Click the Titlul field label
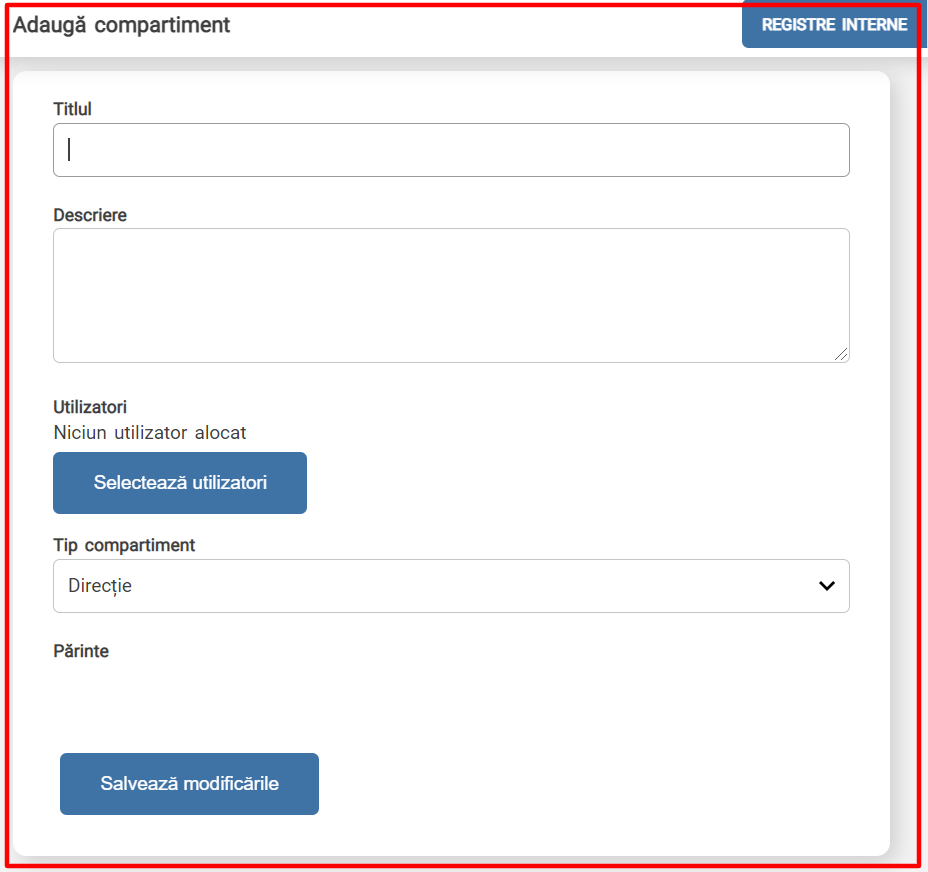This screenshot has width=928, height=872. point(72,109)
